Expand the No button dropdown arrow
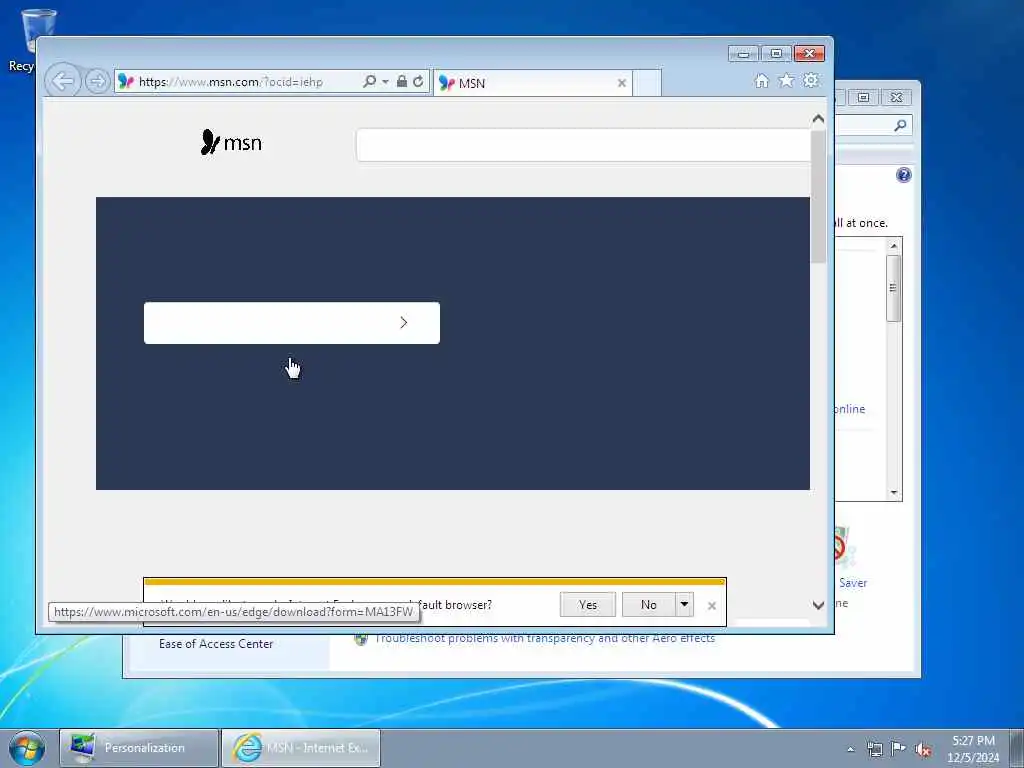Screen dimensions: 1024x768 coord(684,605)
